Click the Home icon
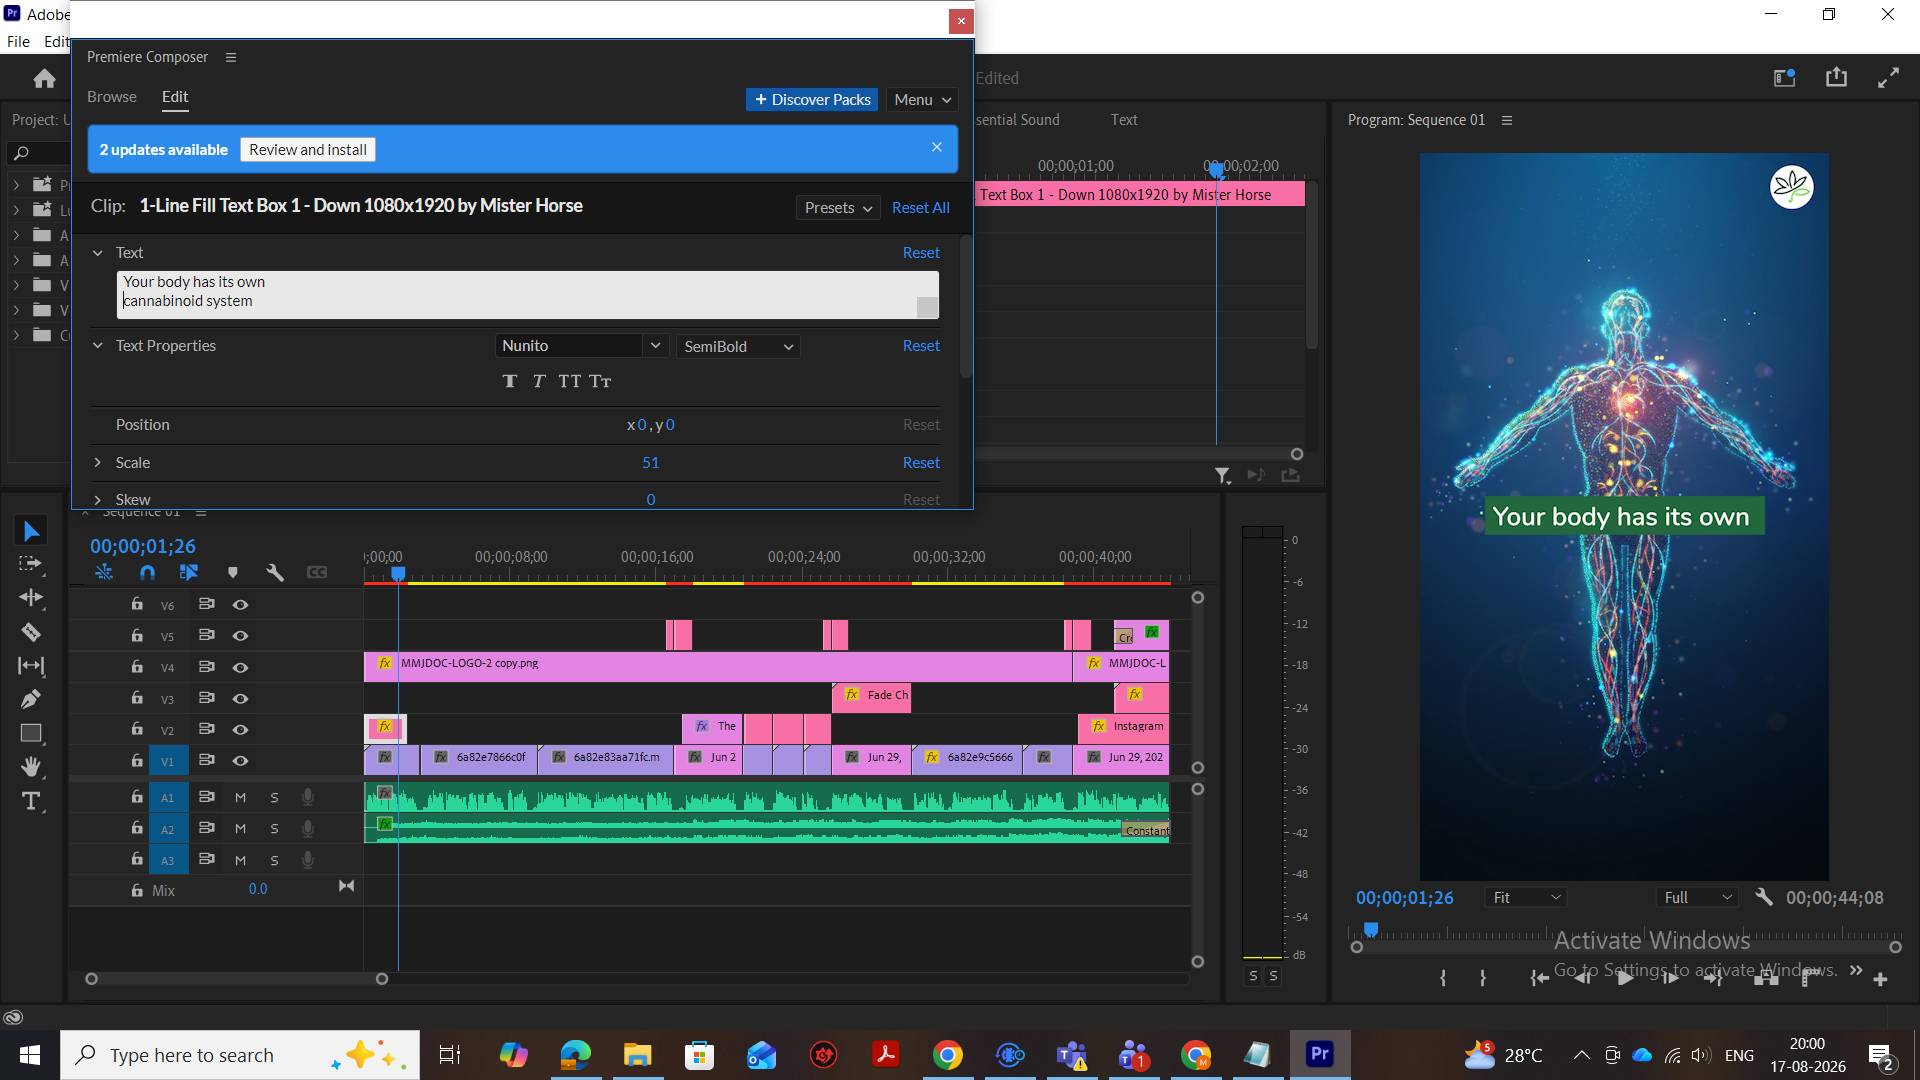1920x1080 pixels. [x=44, y=78]
